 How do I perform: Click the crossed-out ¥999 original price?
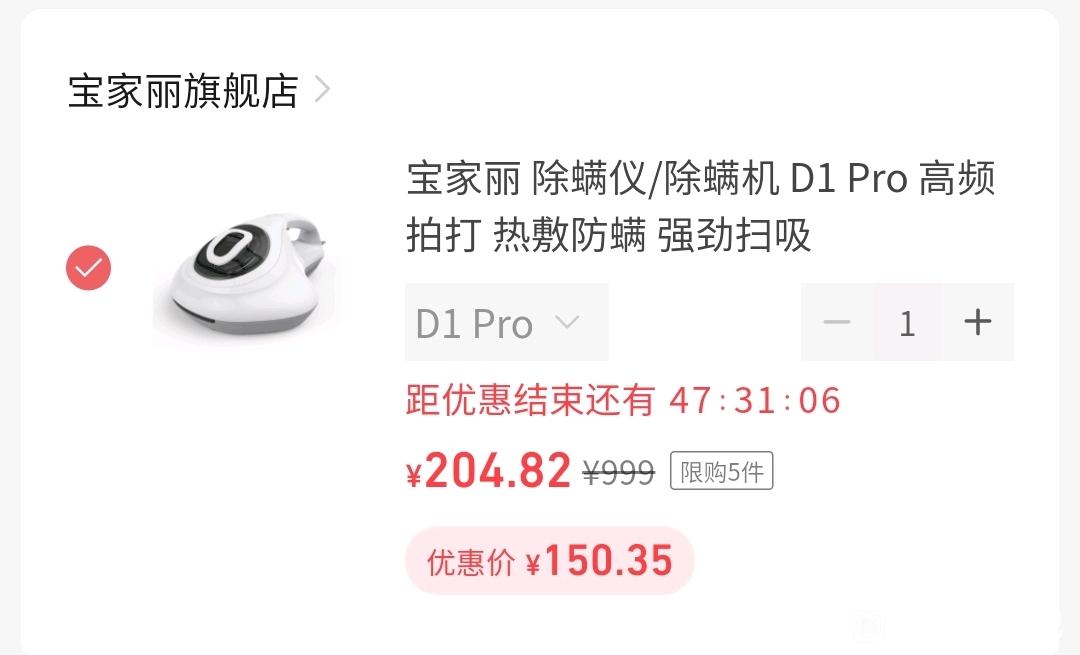pyautogui.click(x=619, y=472)
